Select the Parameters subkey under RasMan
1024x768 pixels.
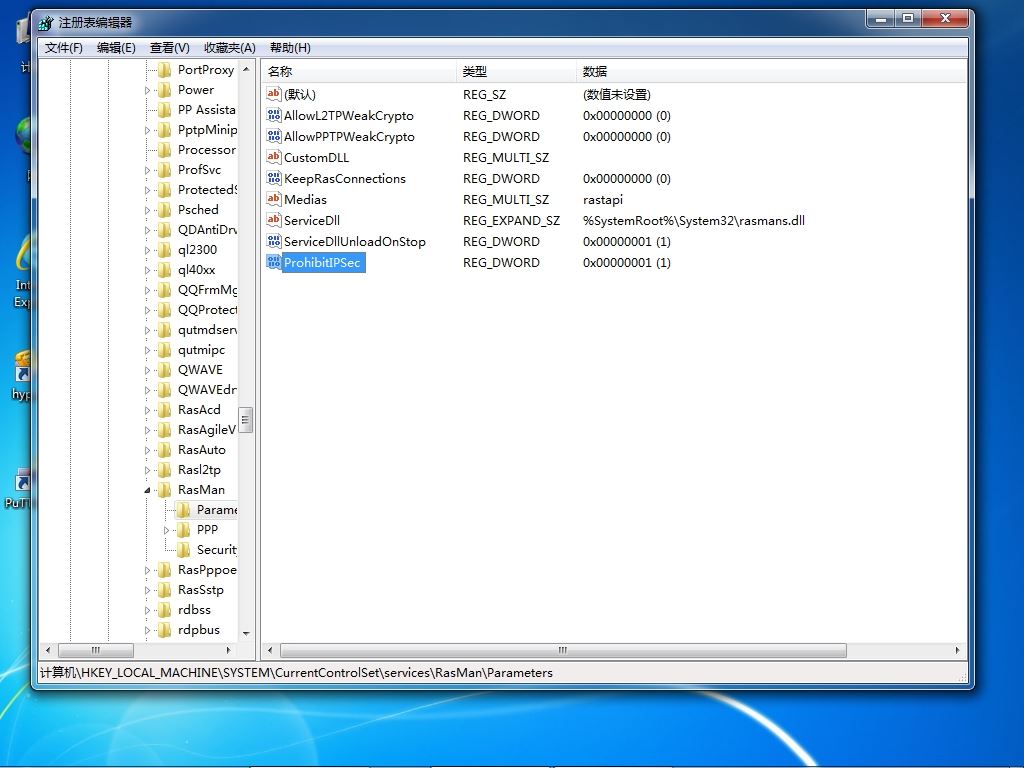[216, 509]
